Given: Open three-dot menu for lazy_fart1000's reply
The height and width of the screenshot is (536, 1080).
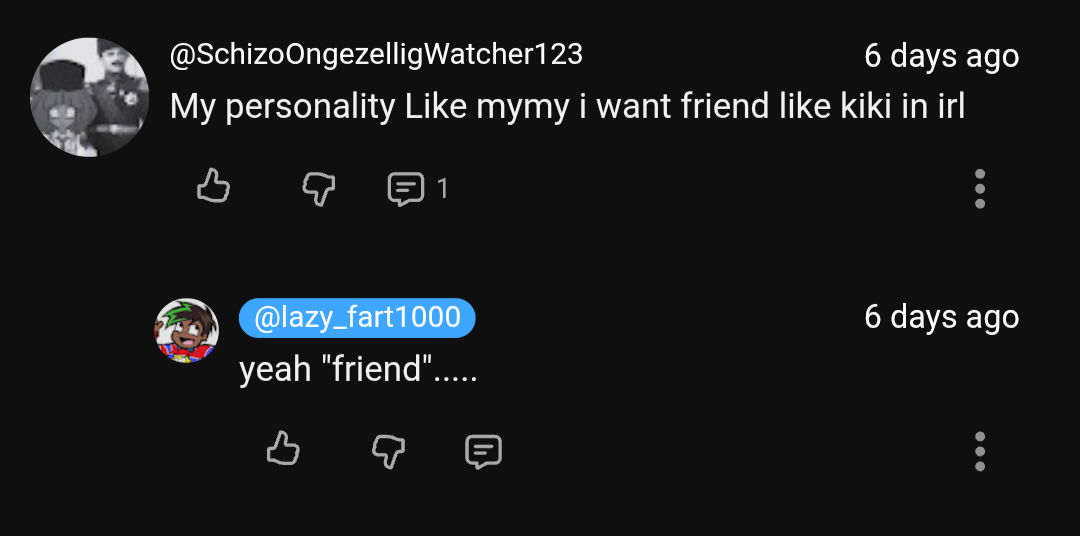Looking at the screenshot, I should (979, 451).
